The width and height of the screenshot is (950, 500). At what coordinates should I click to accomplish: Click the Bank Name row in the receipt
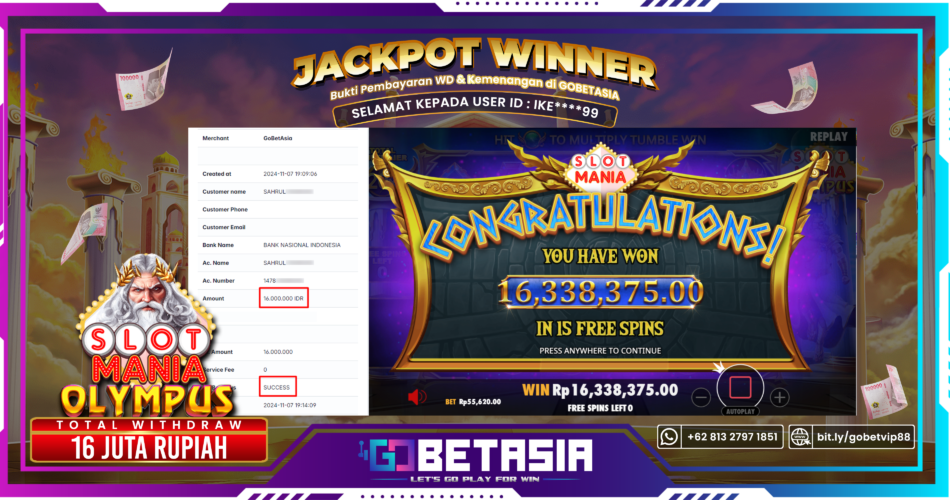279,245
